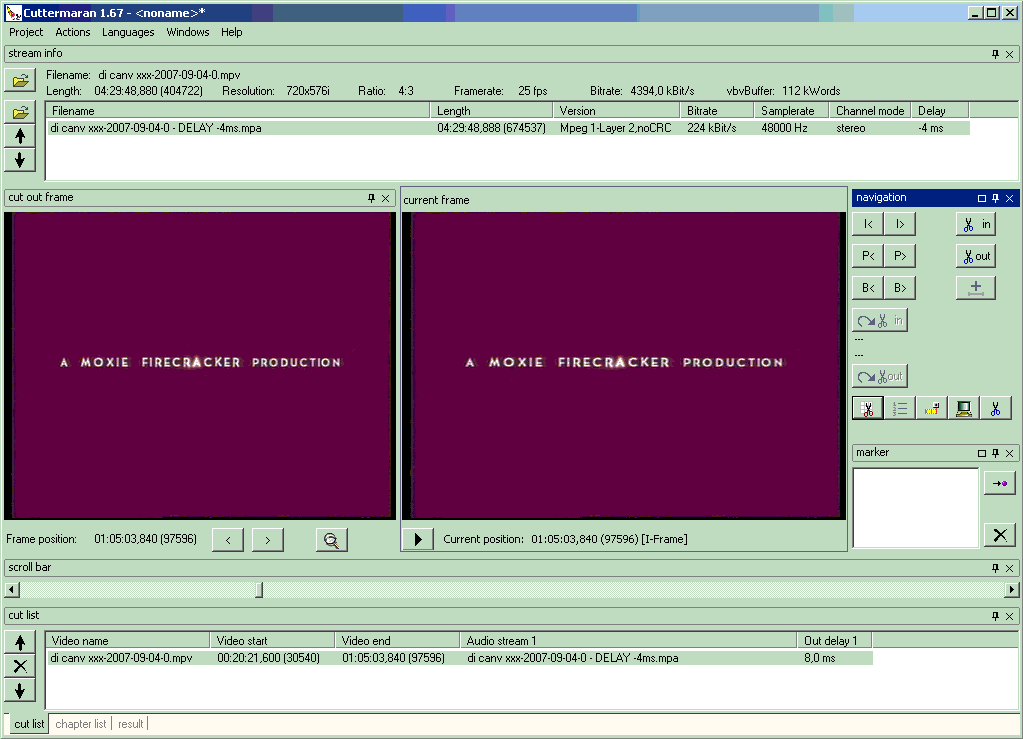Click the go-to cut in arrow button
The height and width of the screenshot is (739, 1023).
tap(880, 320)
